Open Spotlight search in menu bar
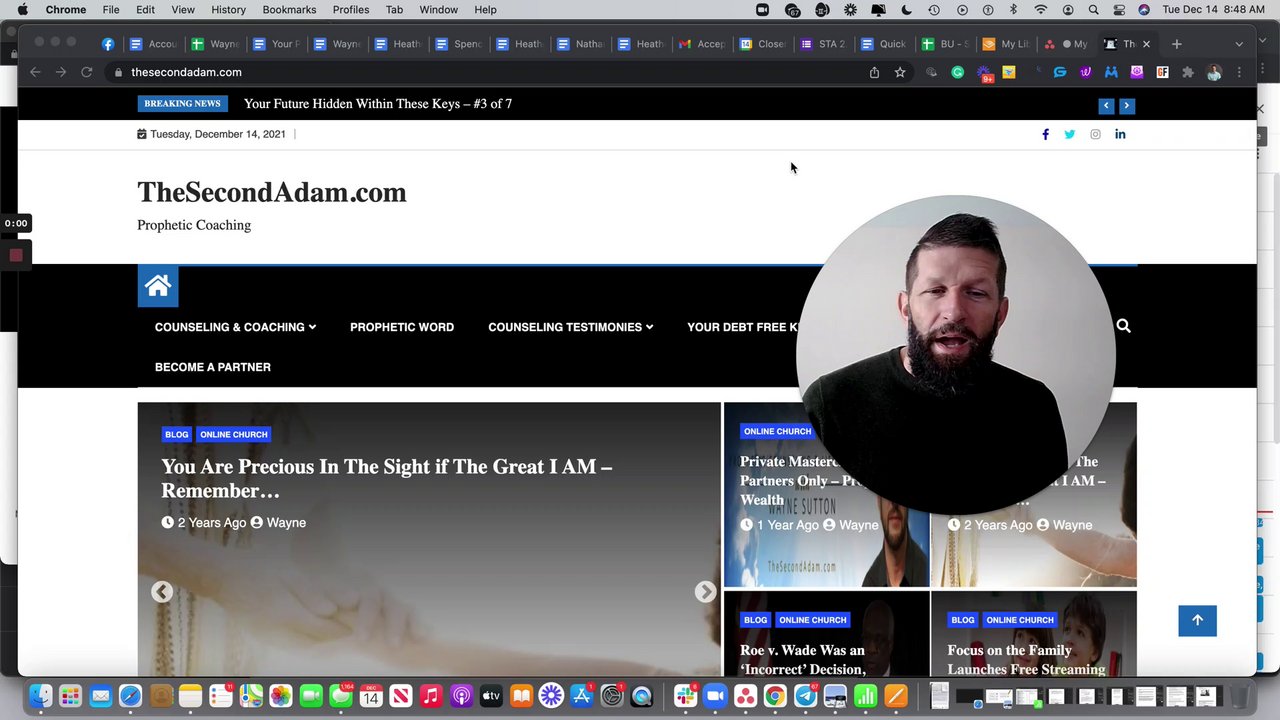 [x=1093, y=10]
